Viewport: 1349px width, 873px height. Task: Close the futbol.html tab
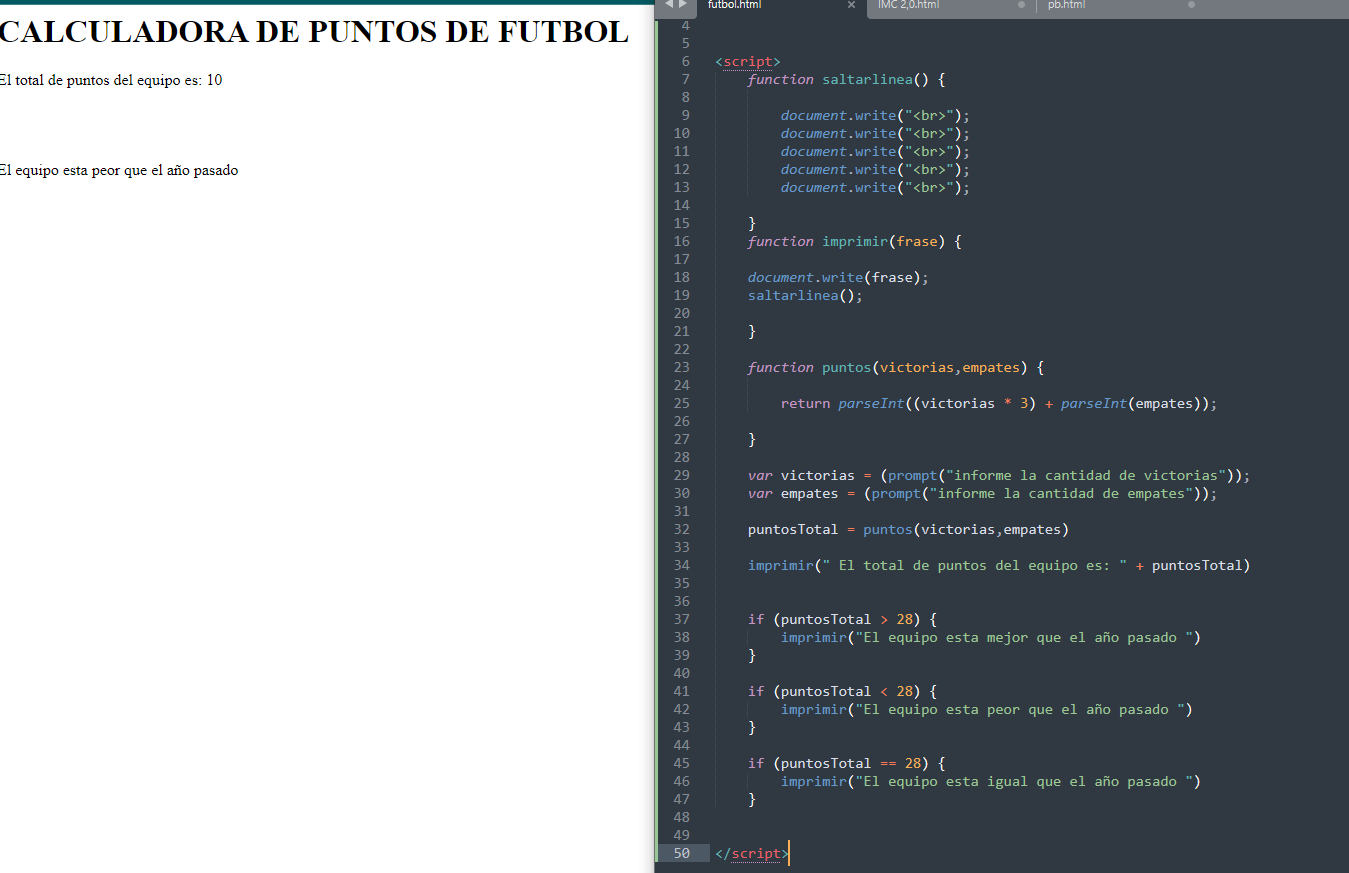pos(851,5)
